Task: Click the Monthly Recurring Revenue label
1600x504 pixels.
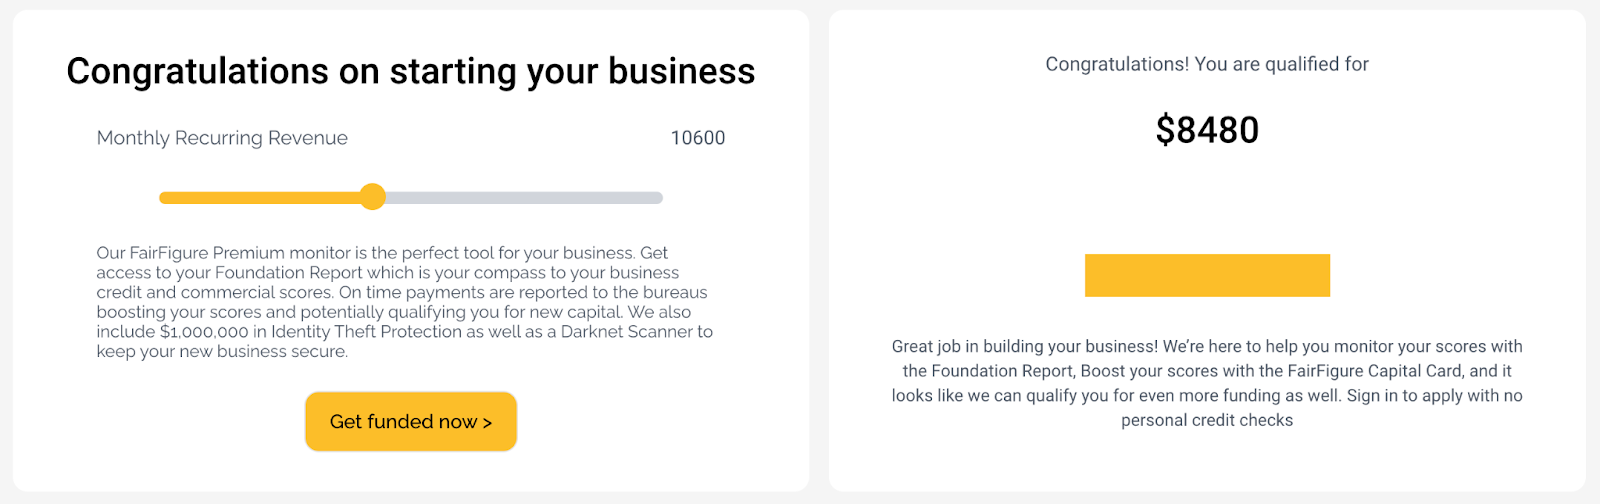Action: point(222,138)
